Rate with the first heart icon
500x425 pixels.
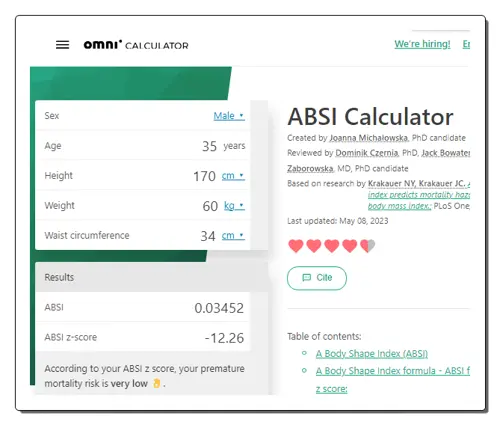point(296,246)
